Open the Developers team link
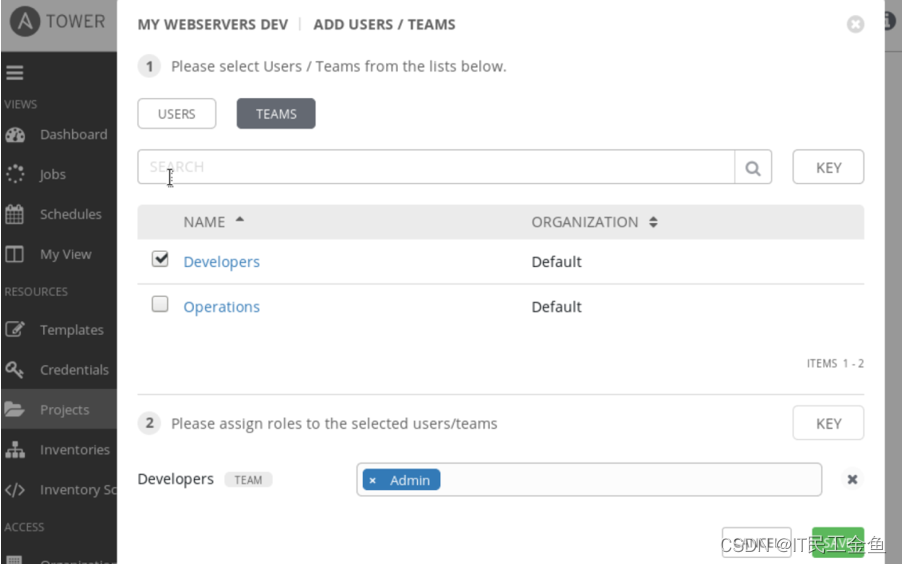 point(221,262)
